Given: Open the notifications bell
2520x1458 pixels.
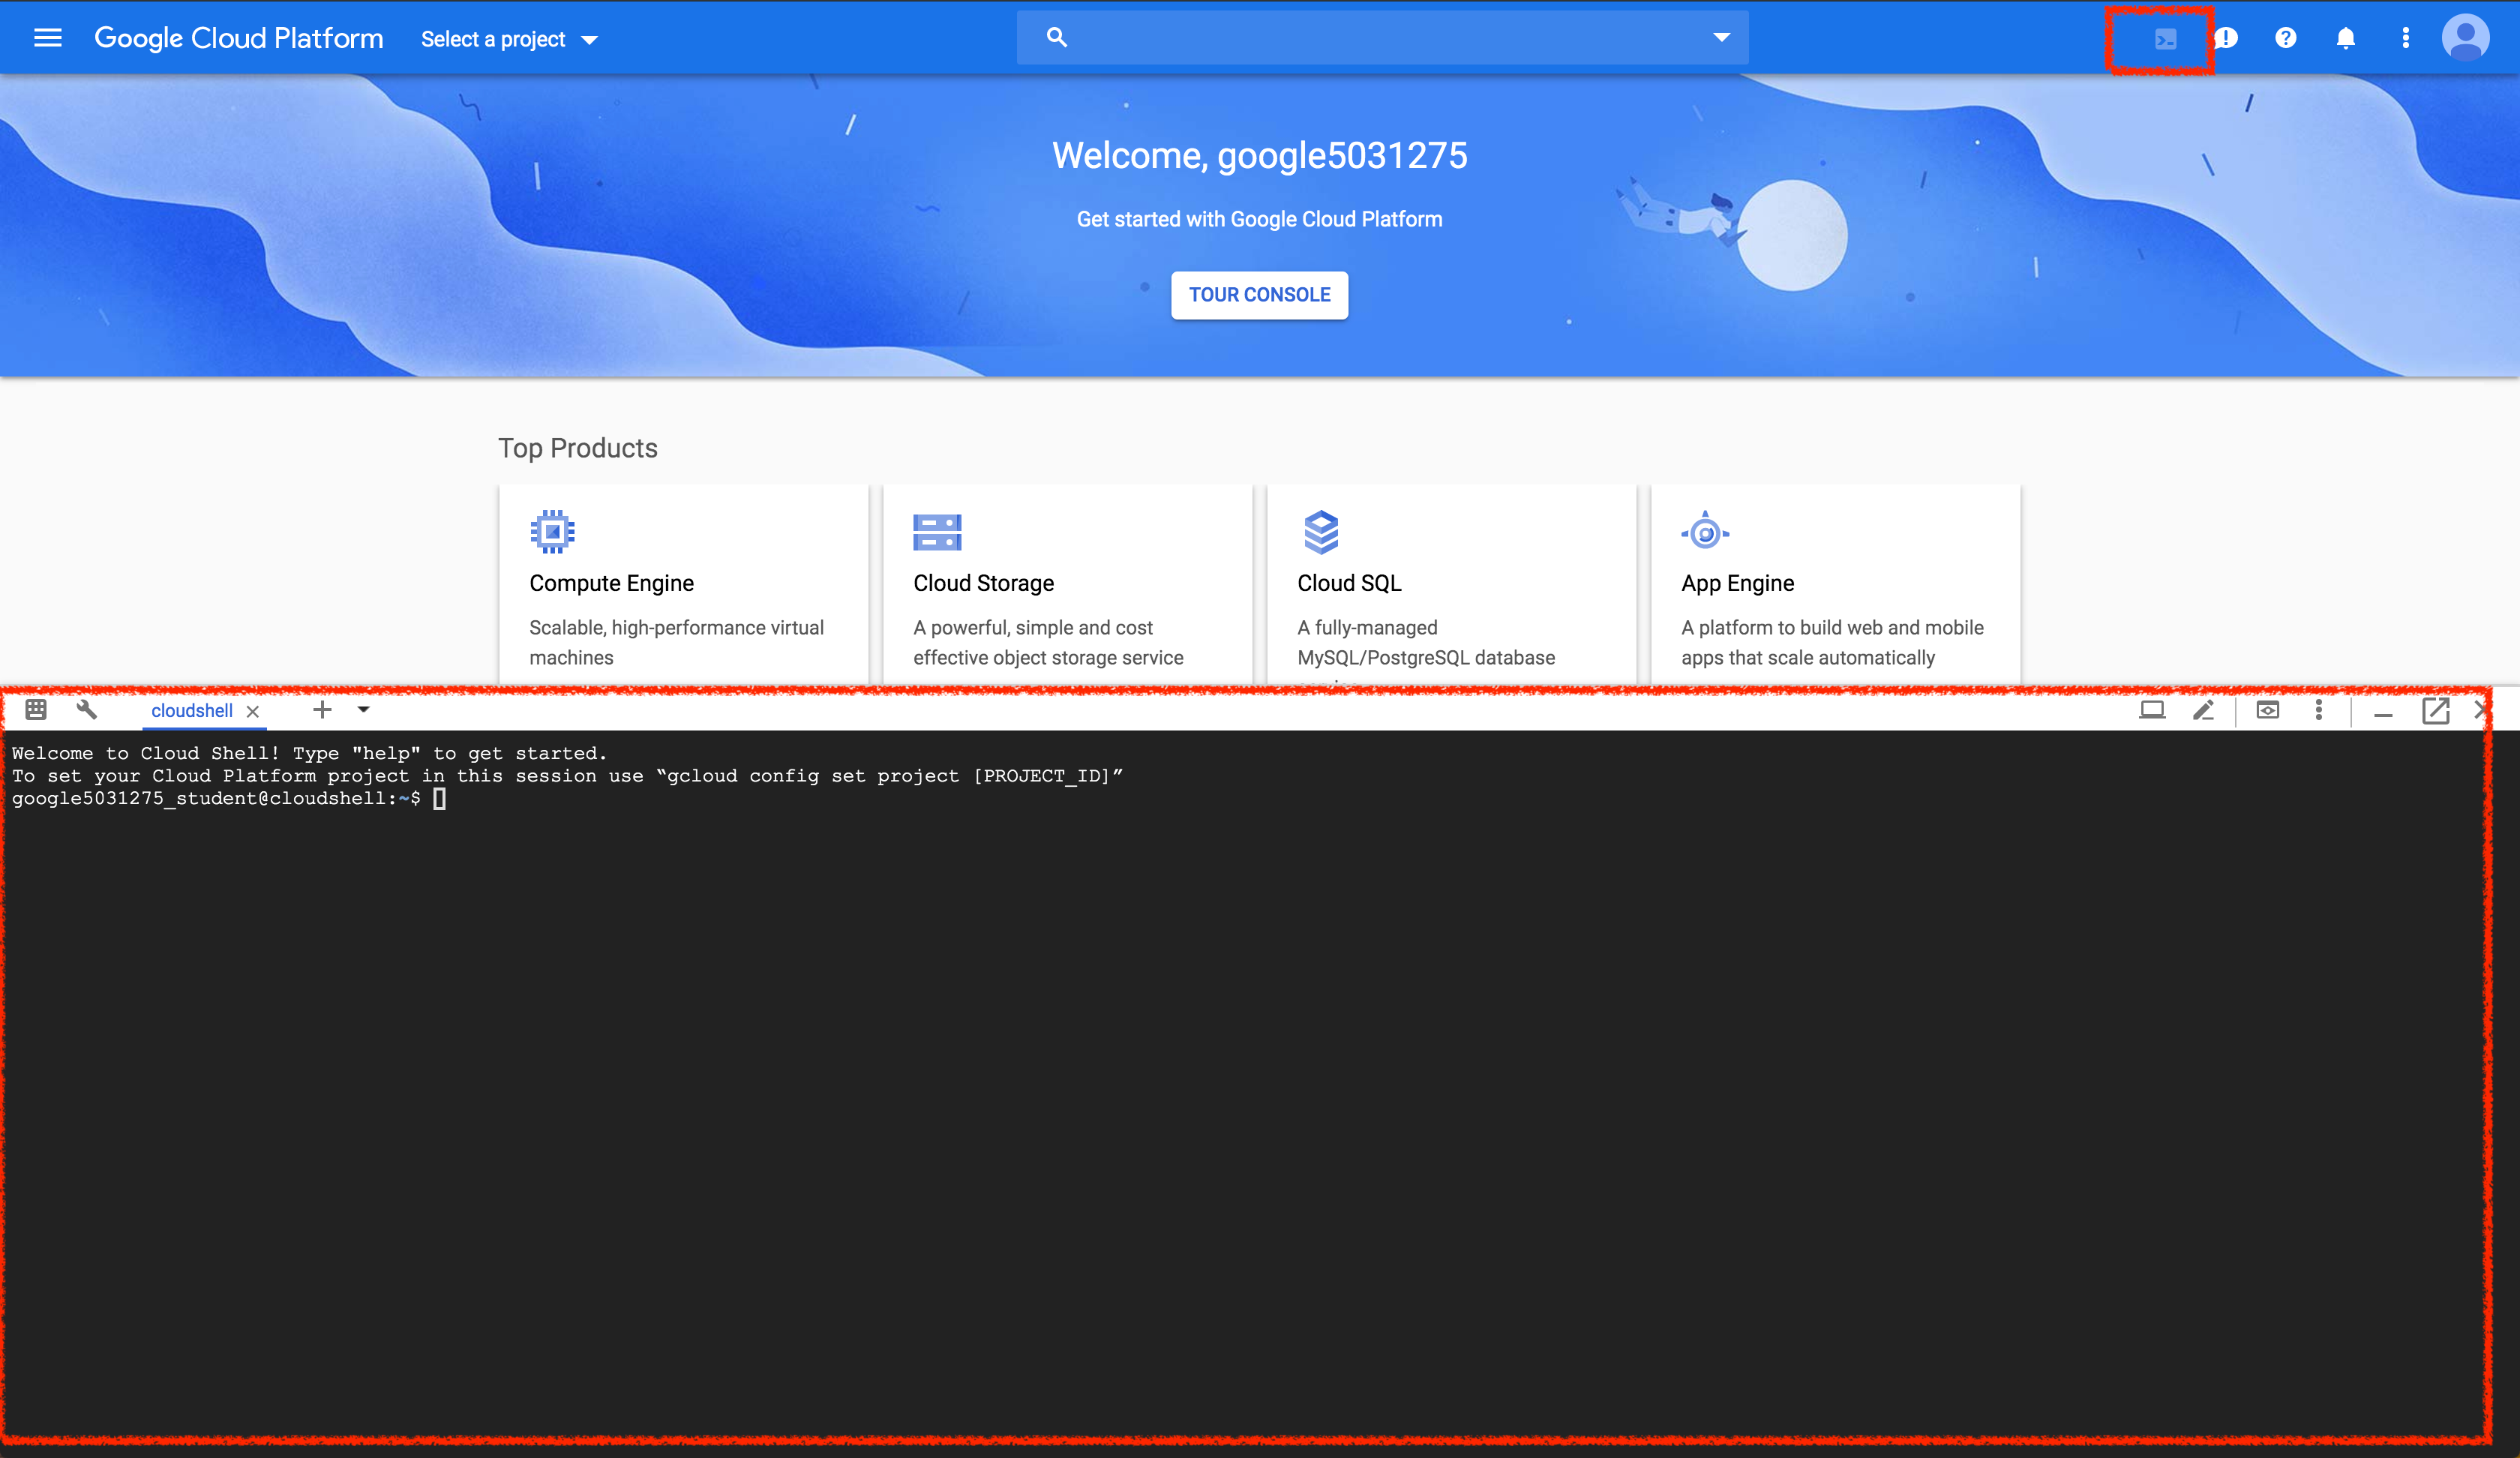Looking at the screenshot, I should click(2346, 38).
